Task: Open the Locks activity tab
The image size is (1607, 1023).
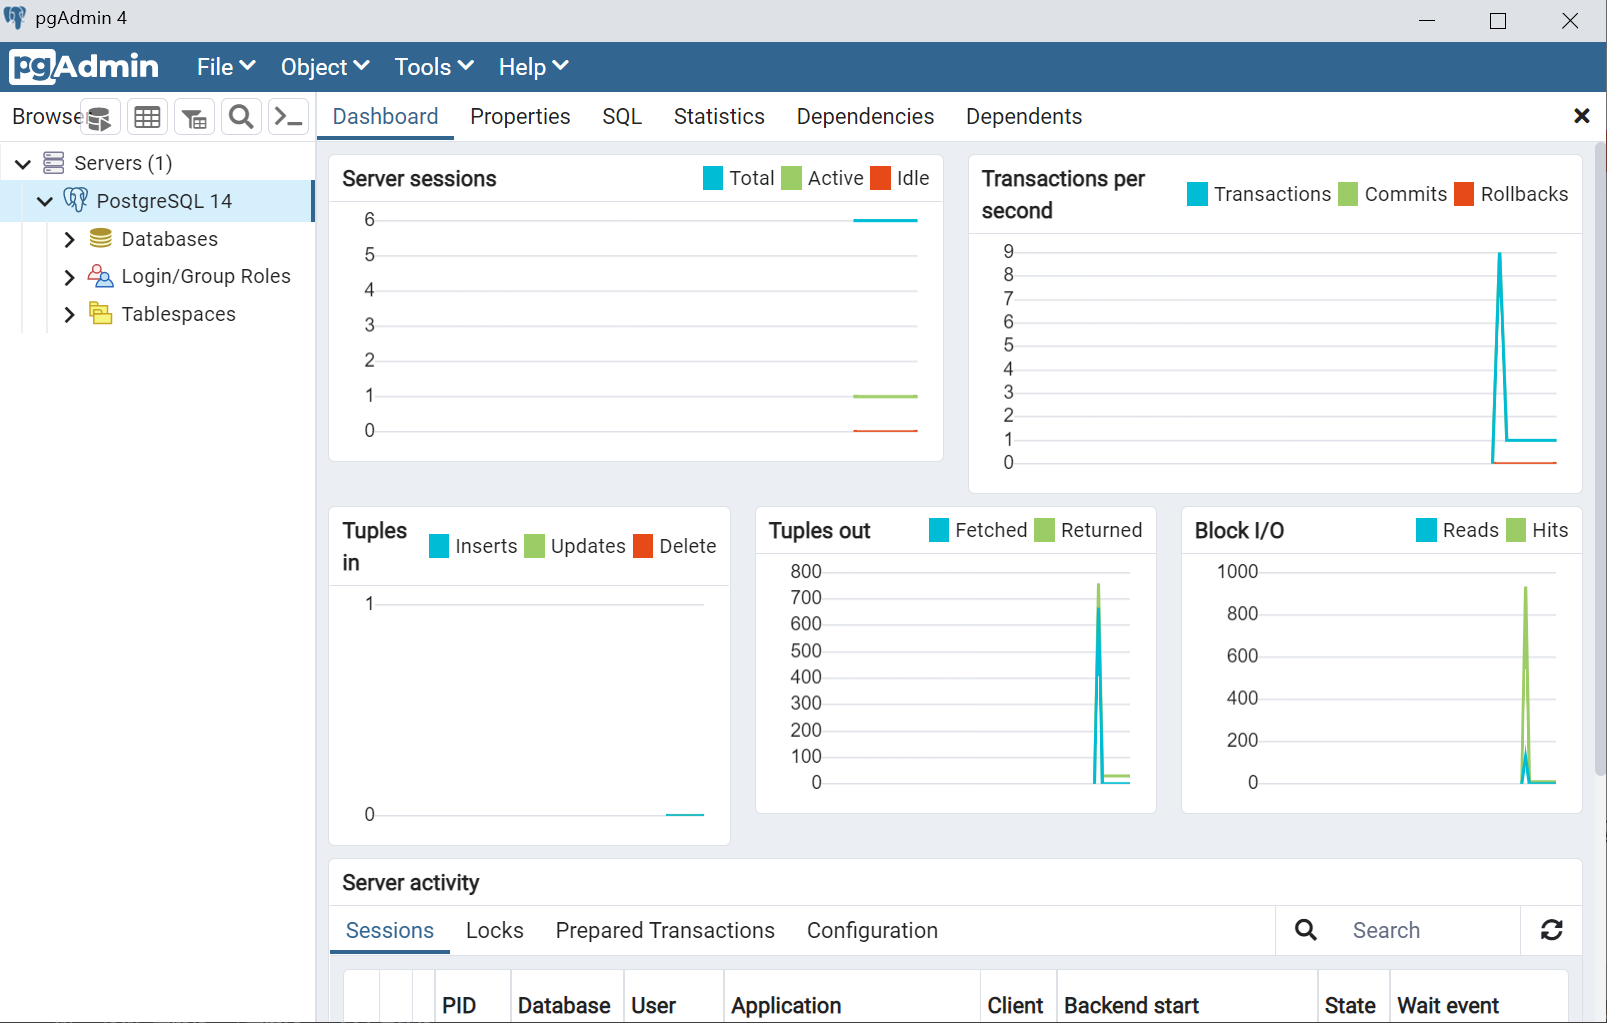Action: 495,930
